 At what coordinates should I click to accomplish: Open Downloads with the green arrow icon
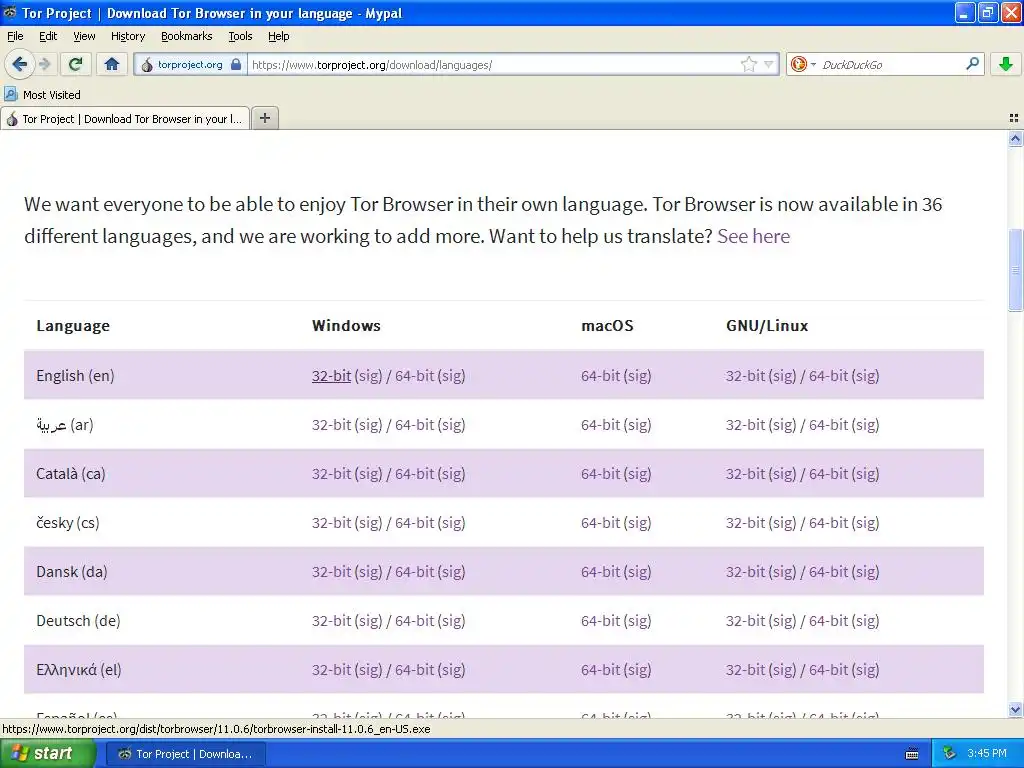click(x=1006, y=64)
